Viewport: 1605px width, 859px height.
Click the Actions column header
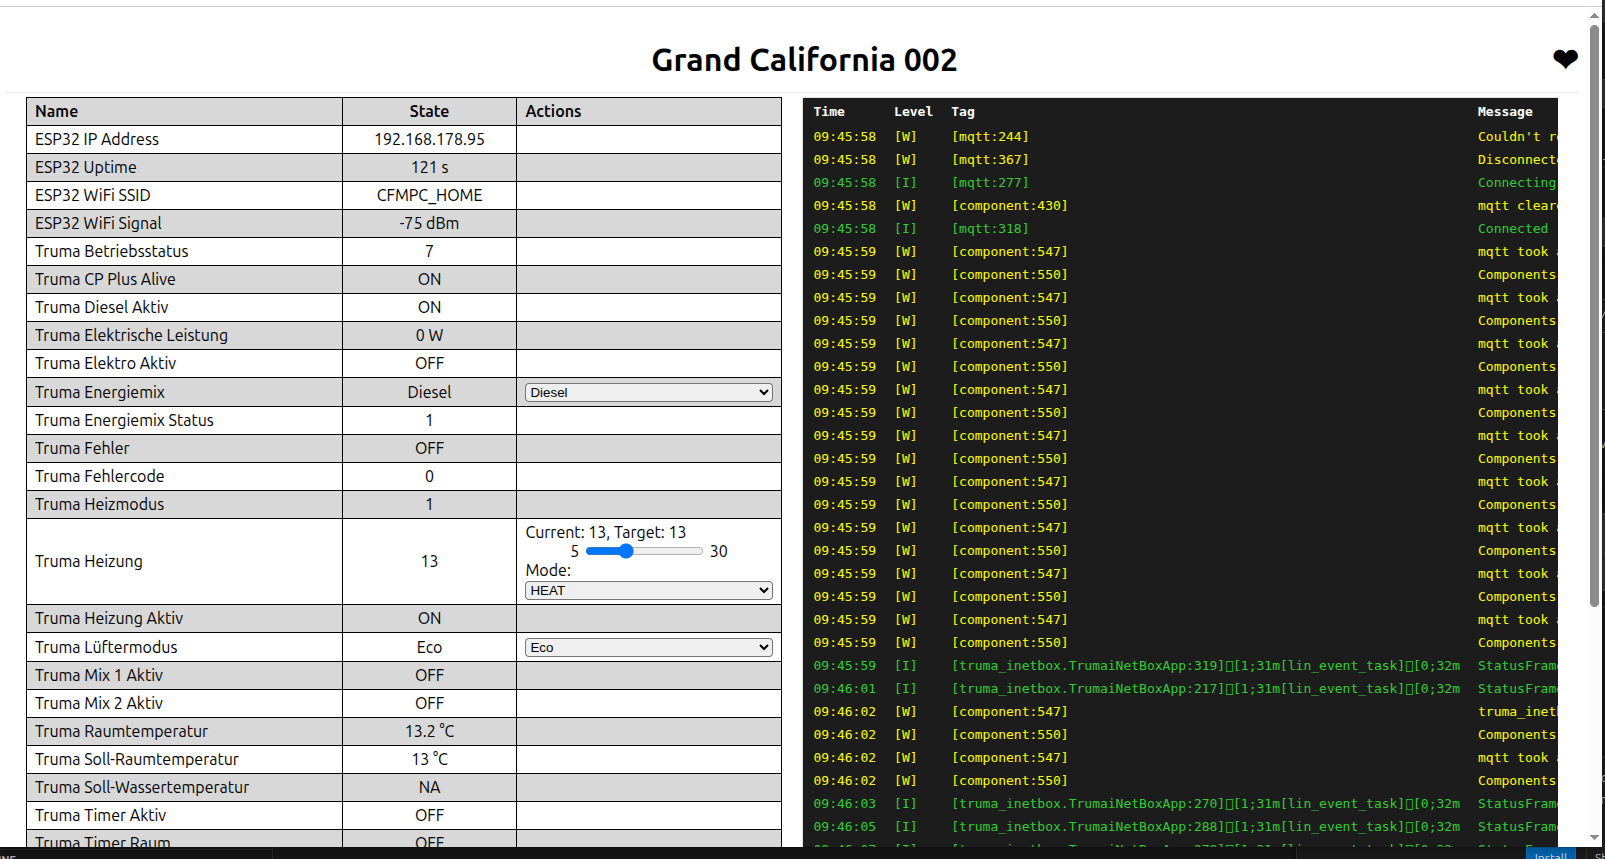tap(553, 112)
